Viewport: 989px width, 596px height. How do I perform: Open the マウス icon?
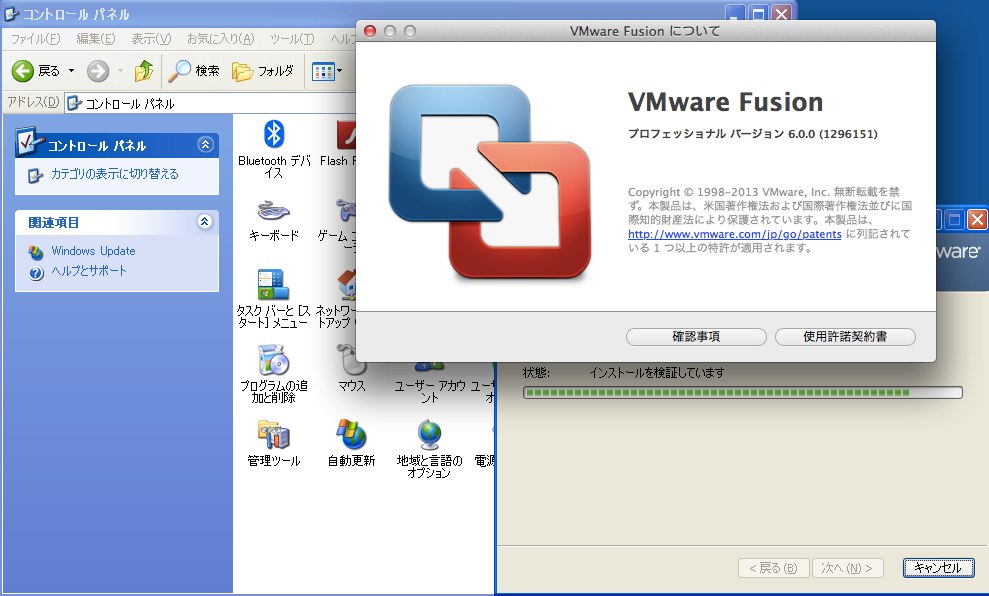(x=351, y=368)
